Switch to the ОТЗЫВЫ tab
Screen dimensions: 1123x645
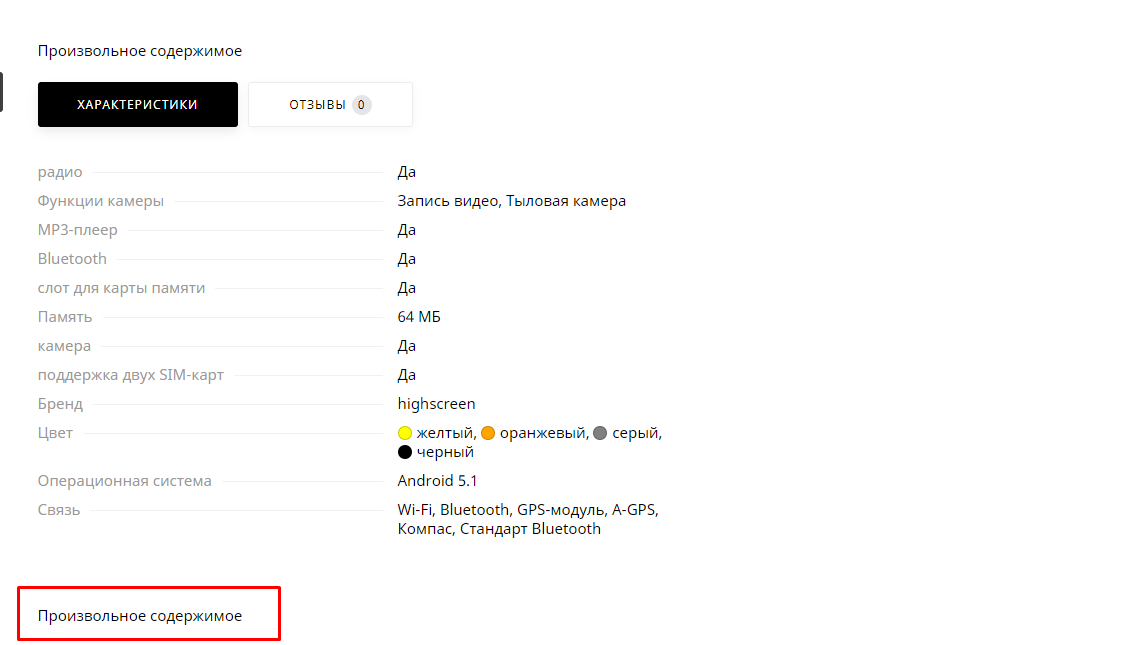click(318, 104)
